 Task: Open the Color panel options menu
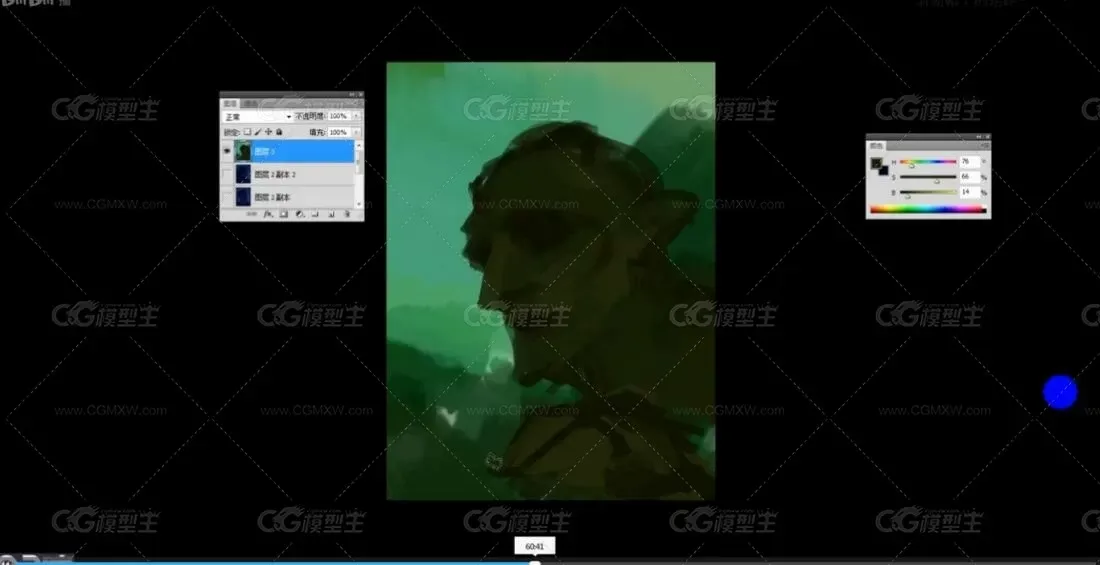[x=985, y=145]
